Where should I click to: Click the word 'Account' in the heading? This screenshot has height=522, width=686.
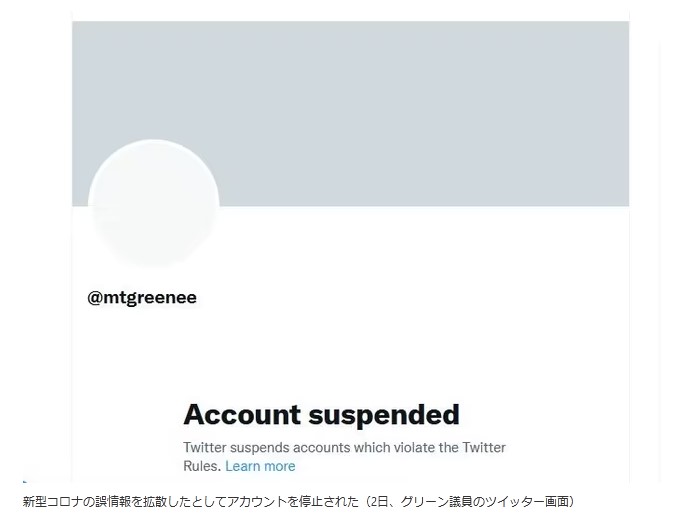point(242,414)
